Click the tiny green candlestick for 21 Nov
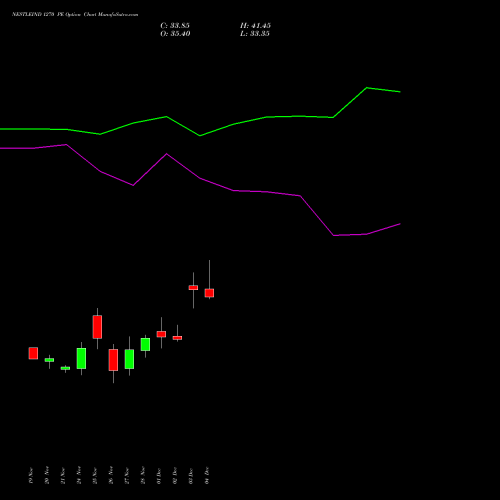 coord(65,368)
